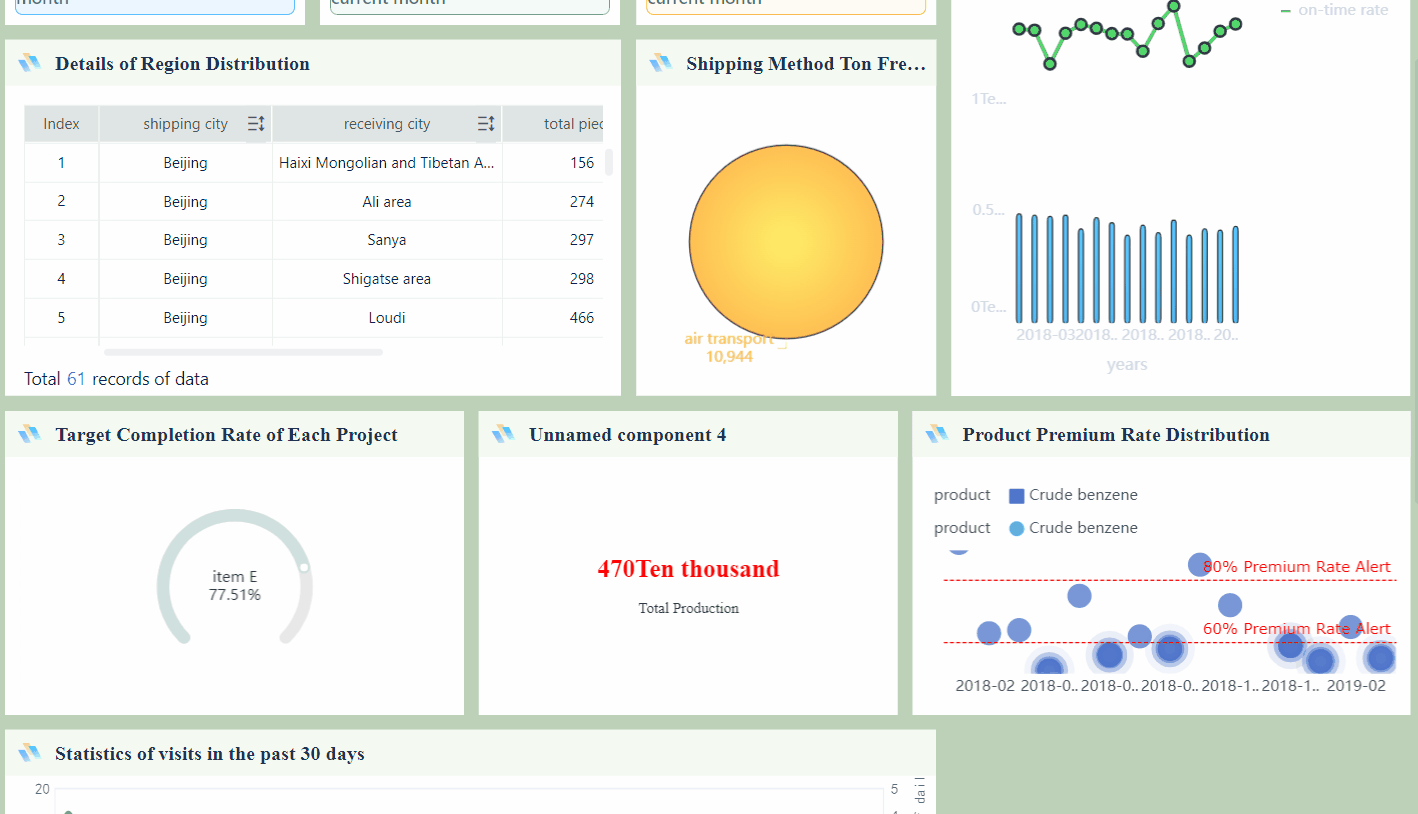Select the value 297 in Sanya row
The height and width of the screenshot is (814, 1418).
582,240
